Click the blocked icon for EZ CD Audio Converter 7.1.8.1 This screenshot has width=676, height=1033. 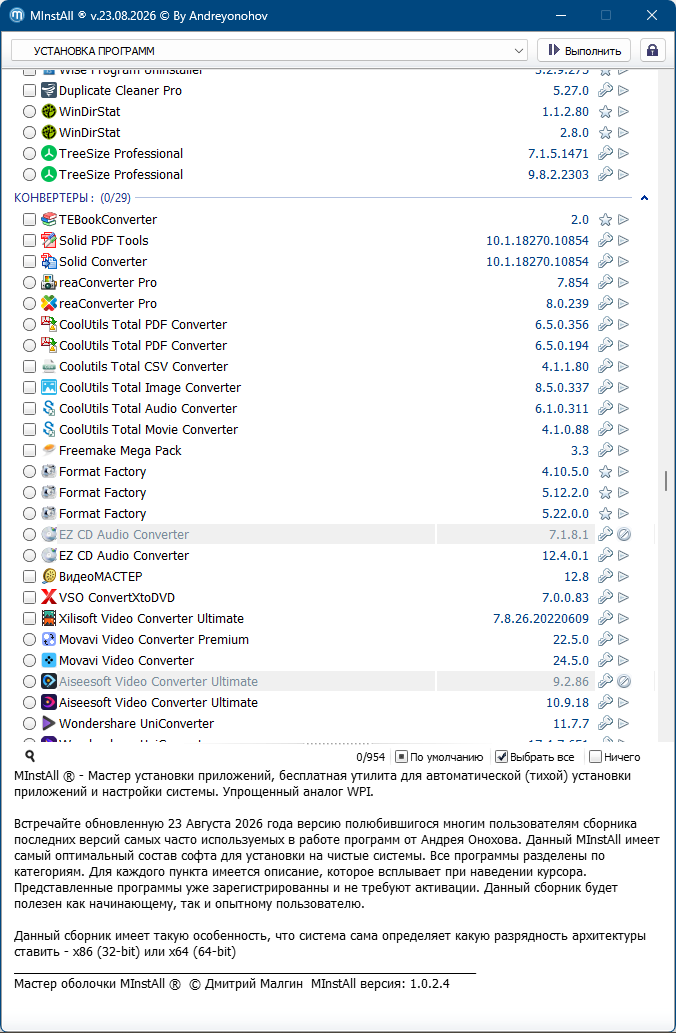pos(624,534)
